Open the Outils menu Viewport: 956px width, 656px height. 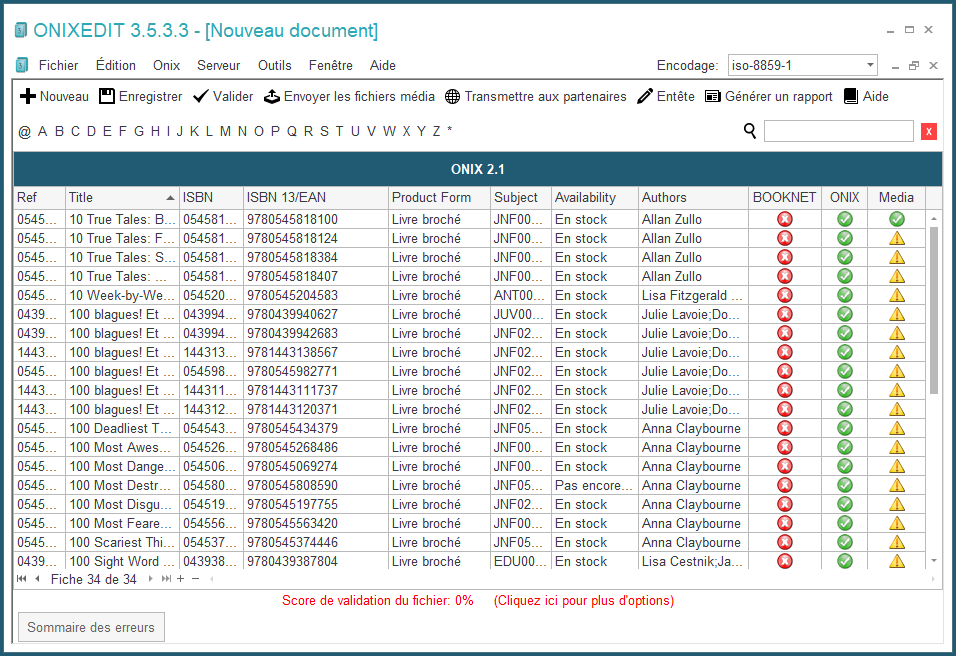[274, 65]
